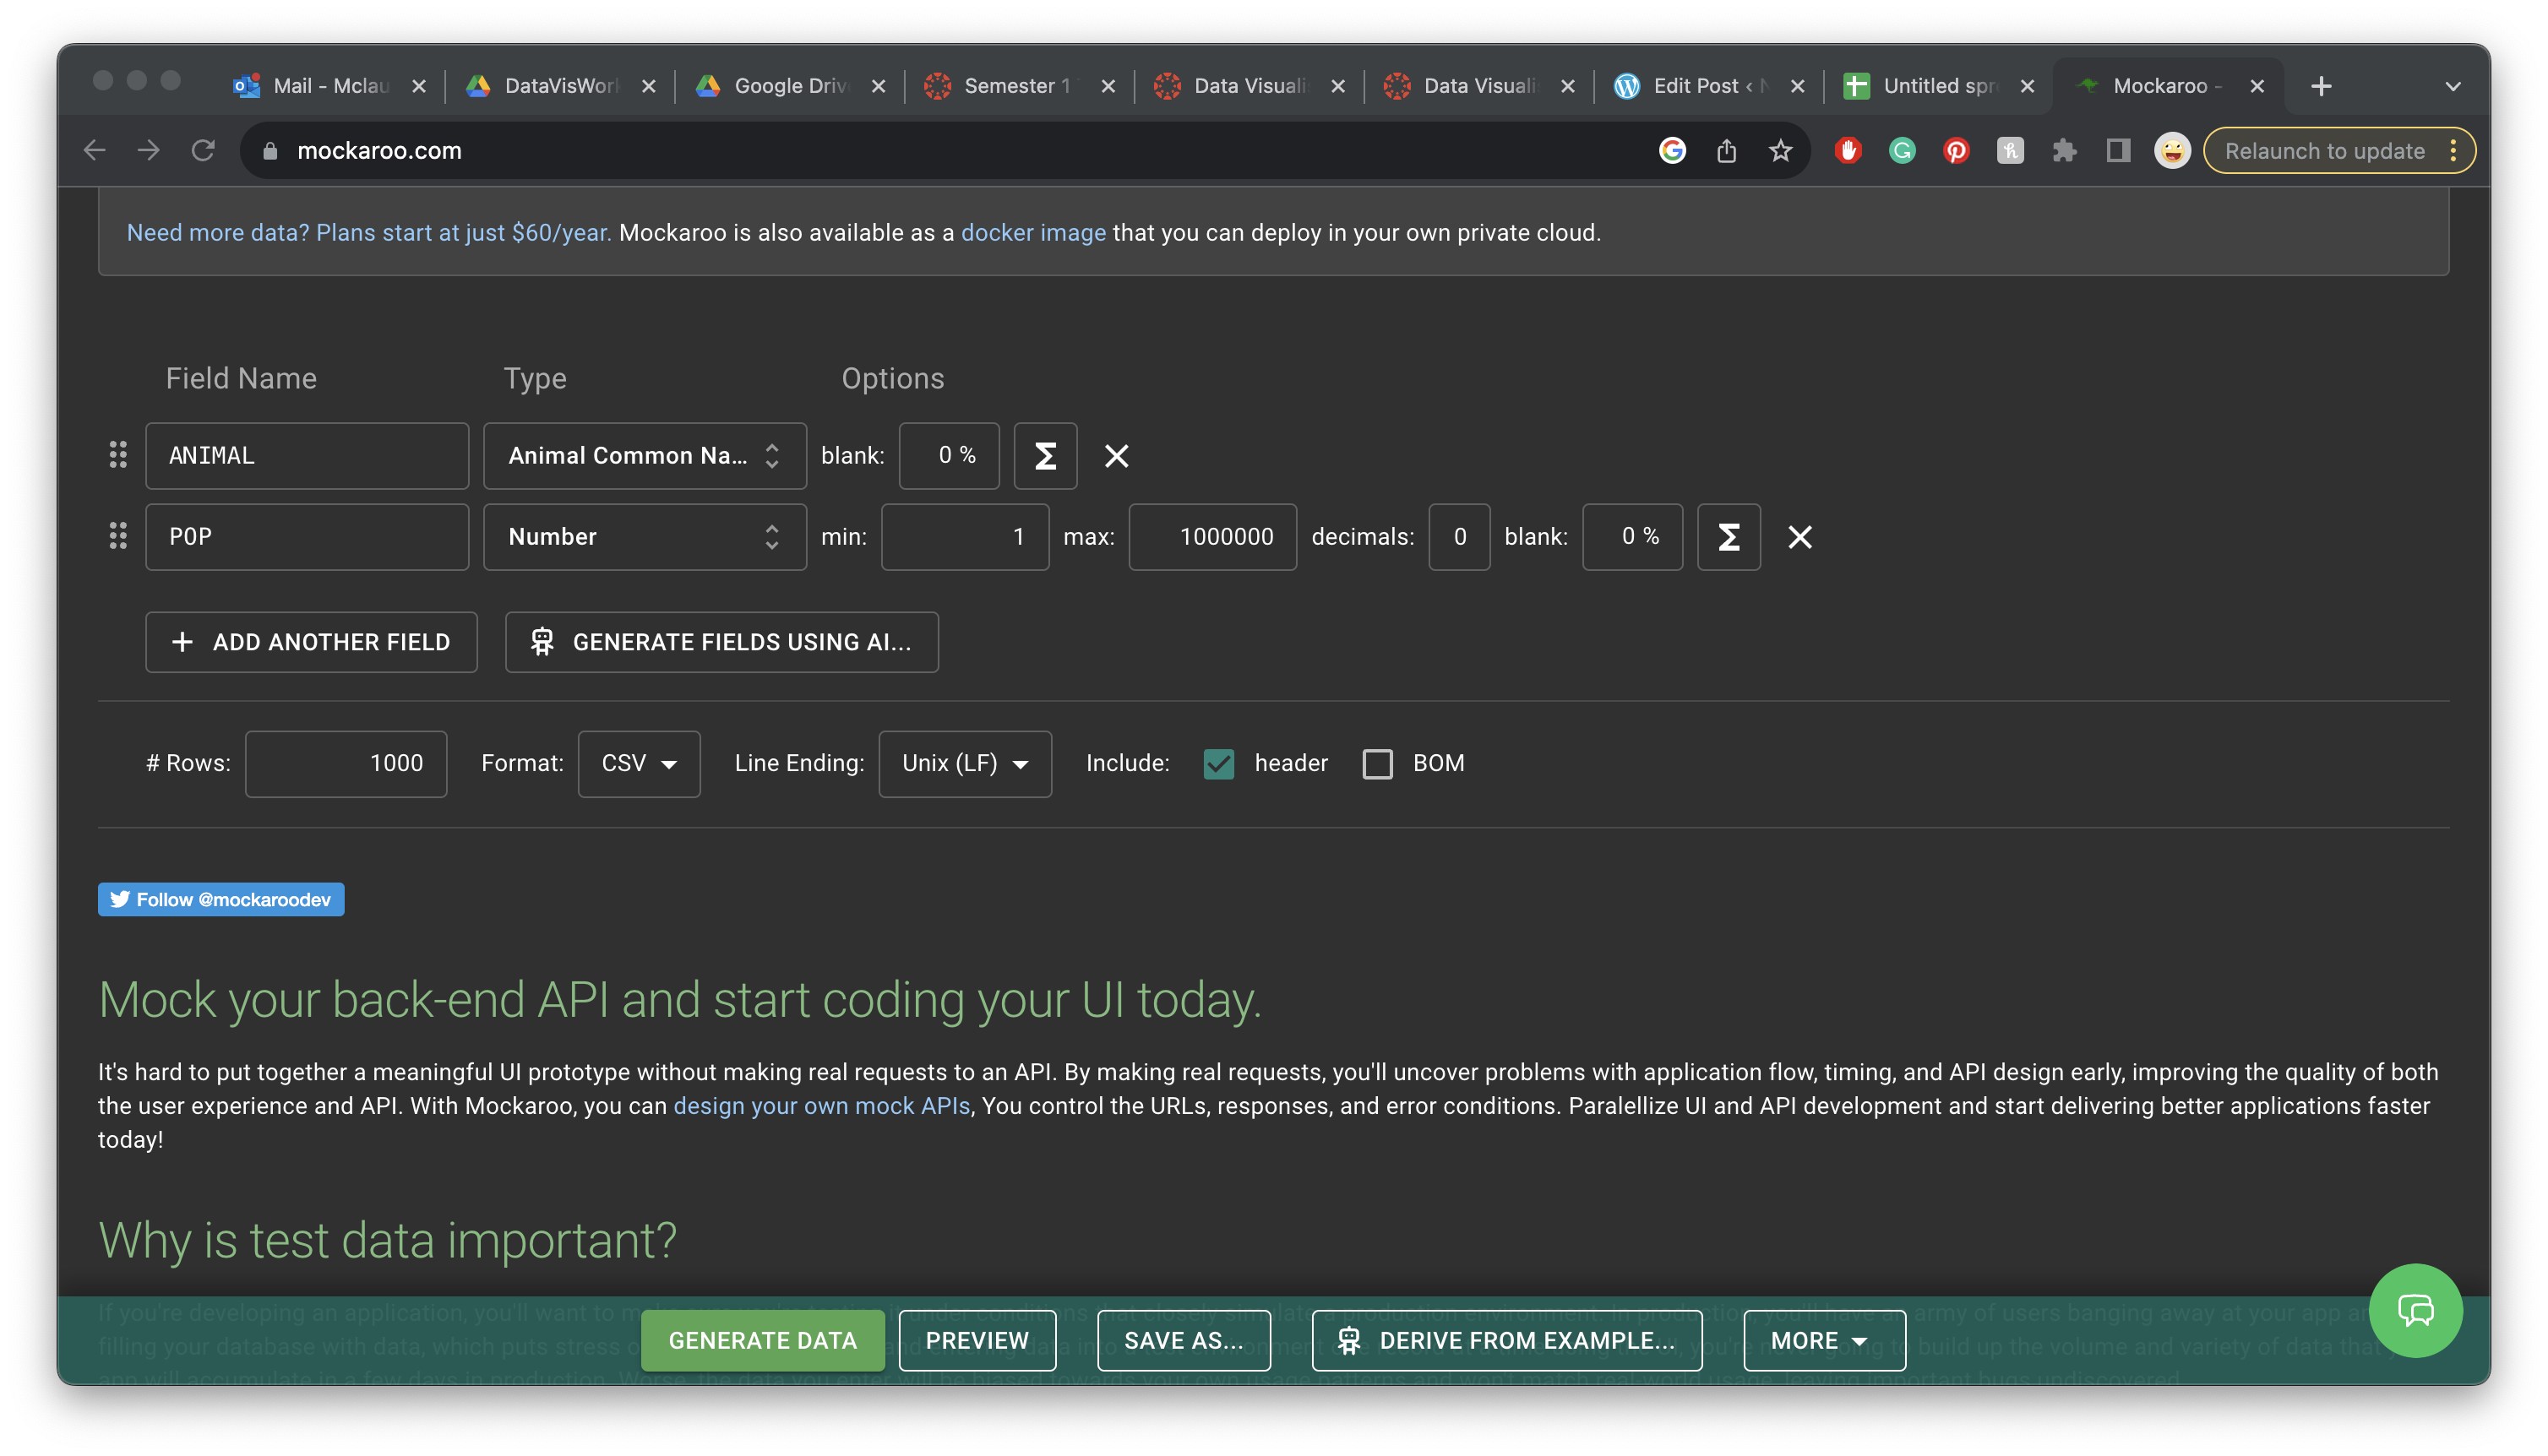
Task: Uncheck the header checkbox
Action: click(1218, 764)
